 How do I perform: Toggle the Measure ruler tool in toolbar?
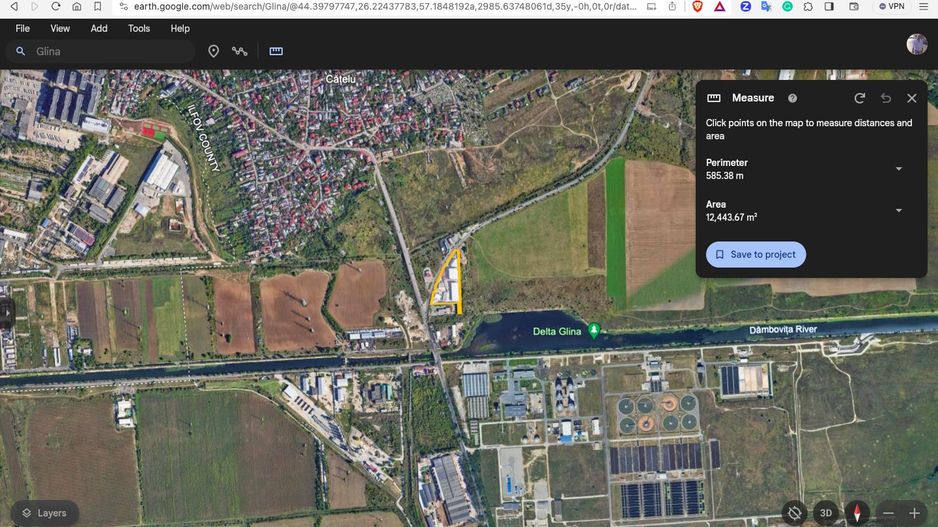click(x=276, y=51)
